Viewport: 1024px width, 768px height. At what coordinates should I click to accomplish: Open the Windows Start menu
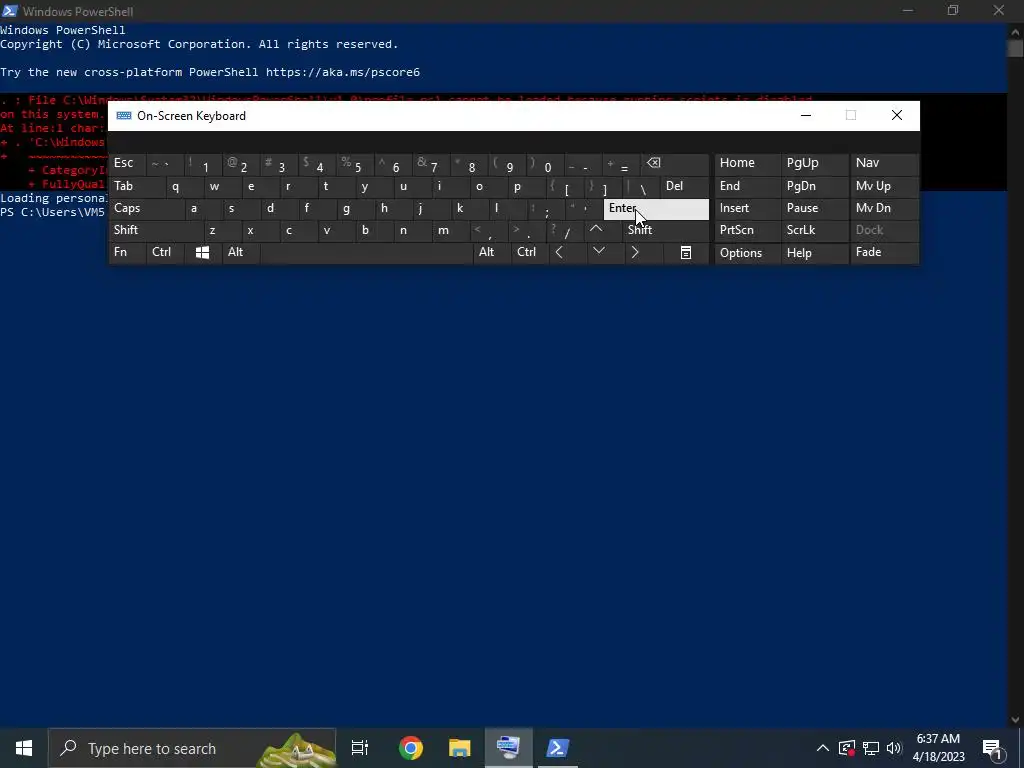pos(24,748)
